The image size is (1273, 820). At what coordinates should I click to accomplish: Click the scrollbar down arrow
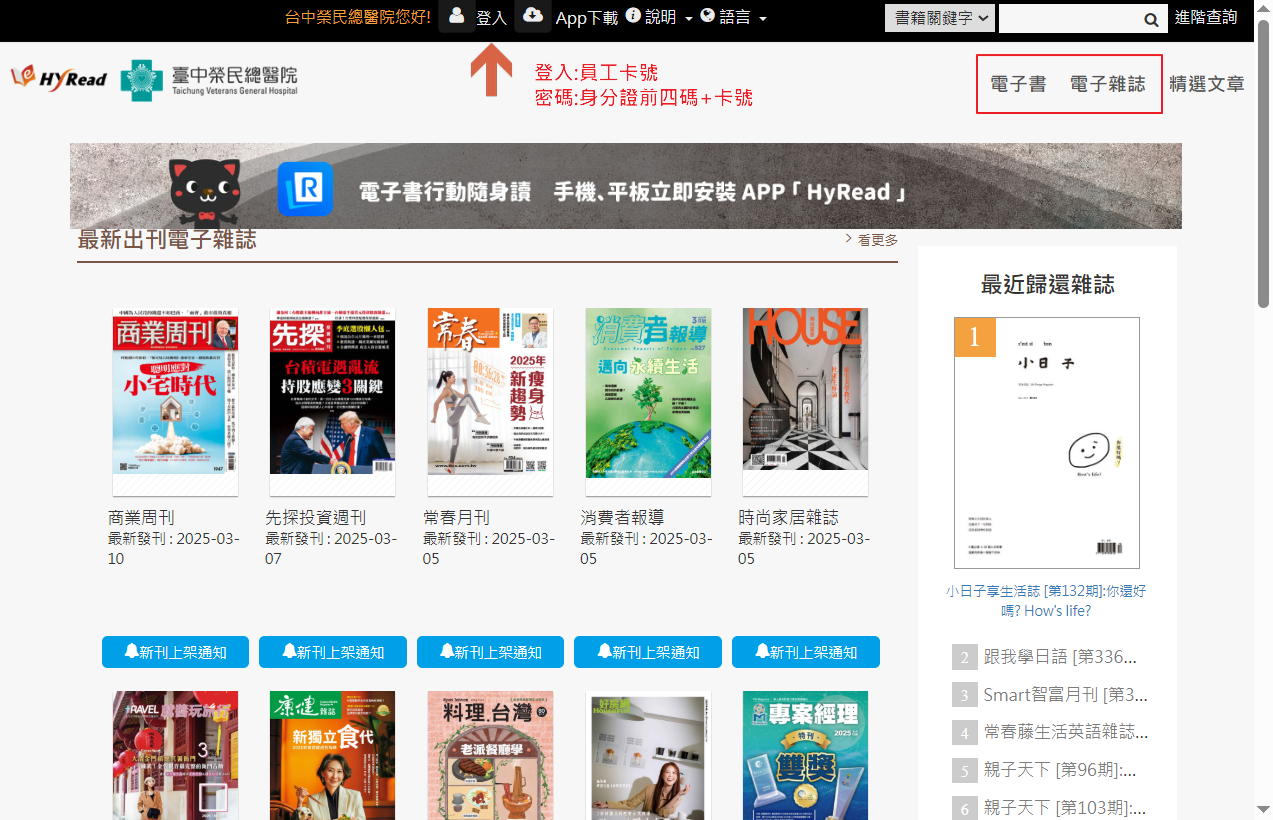tap(1264, 811)
